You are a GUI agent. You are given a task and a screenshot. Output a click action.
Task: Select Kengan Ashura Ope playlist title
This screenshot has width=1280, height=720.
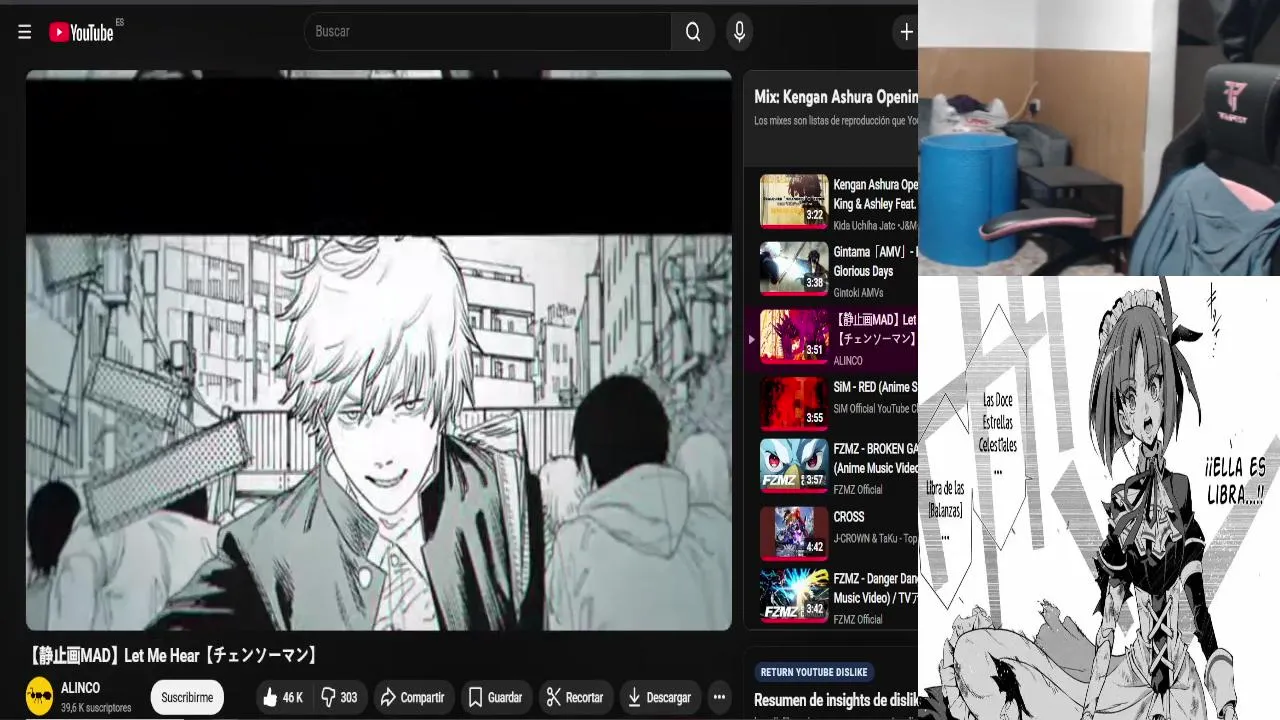[875, 194]
